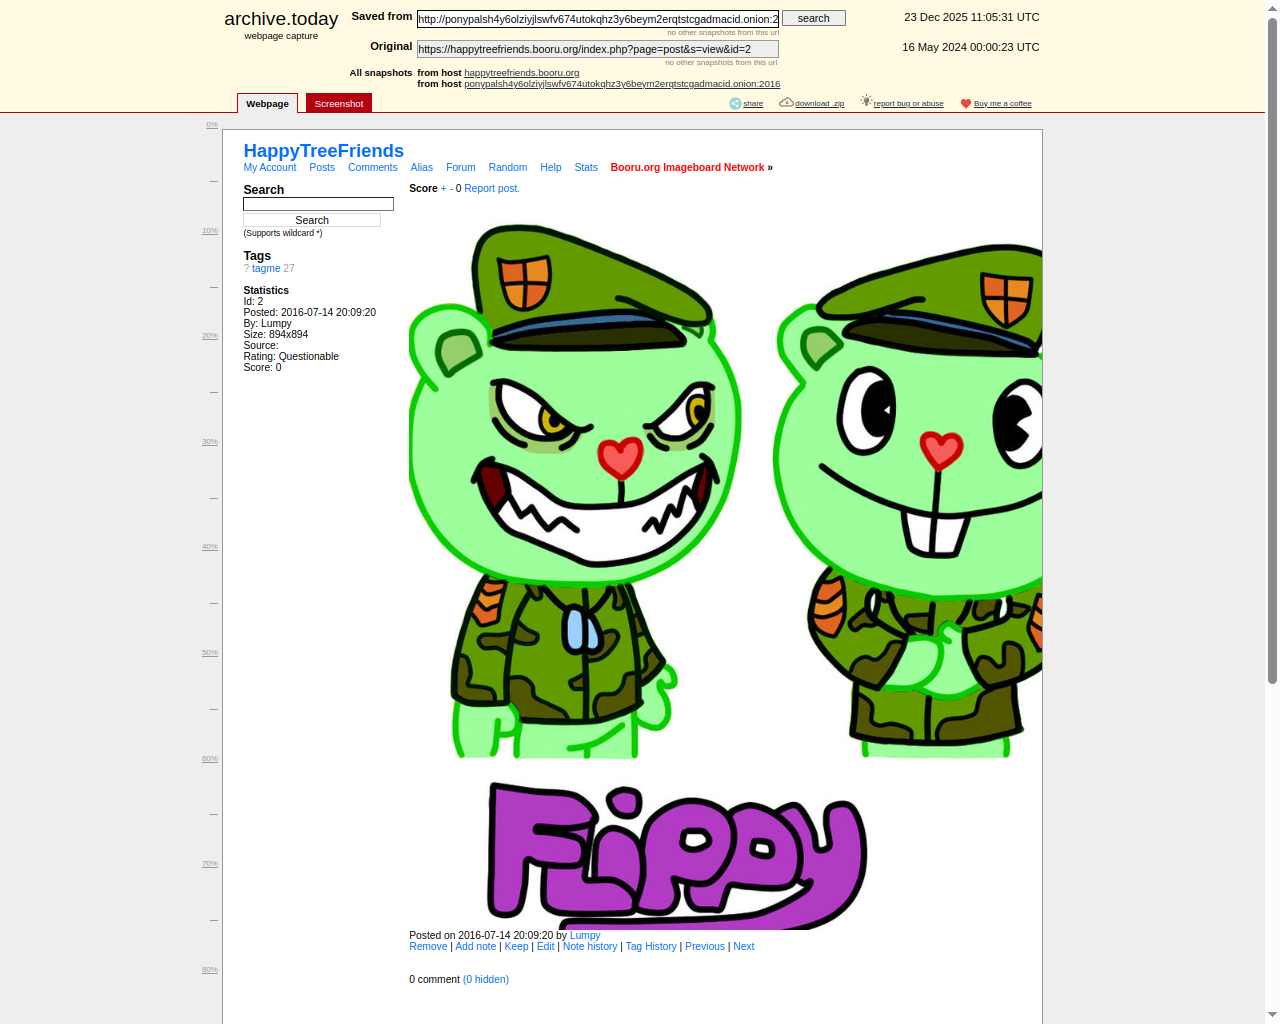Click the "(Supports wildcard *)" hint text

tap(283, 233)
